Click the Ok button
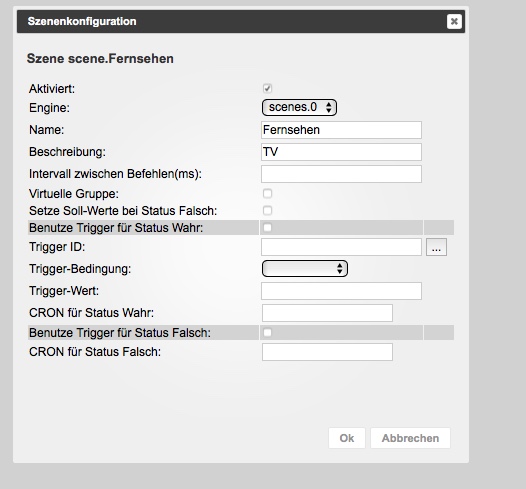Viewport: 526px width, 489px height. click(x=347, y=438)
